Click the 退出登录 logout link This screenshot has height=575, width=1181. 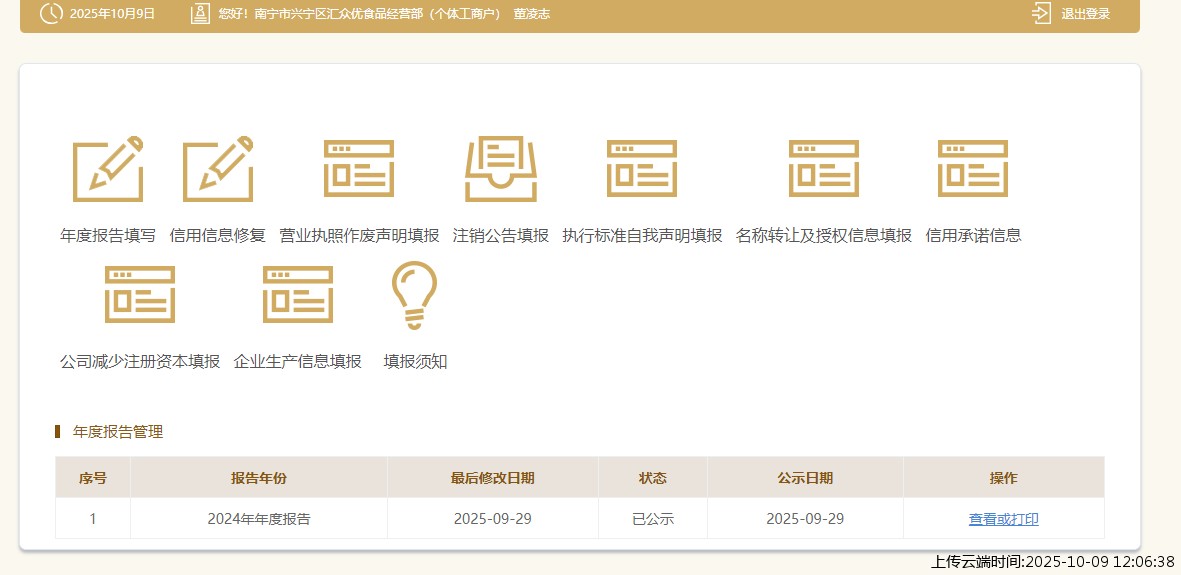point(1085,14)
